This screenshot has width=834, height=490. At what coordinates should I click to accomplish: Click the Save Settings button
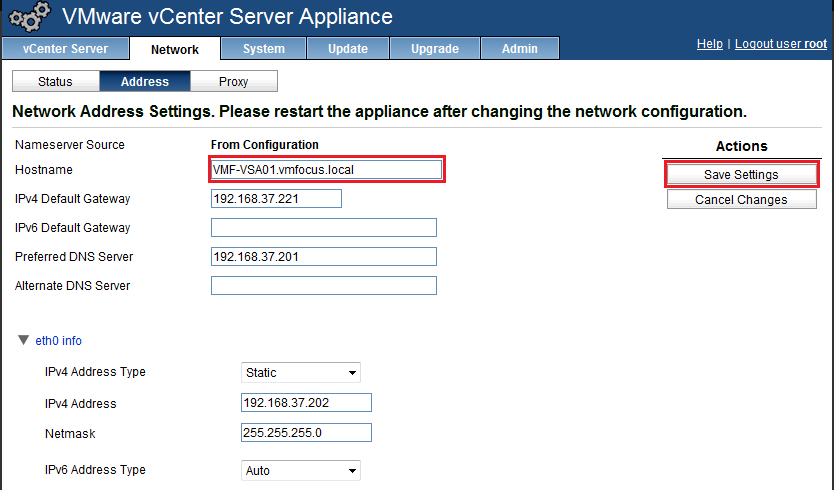click(x=741, y=174)
